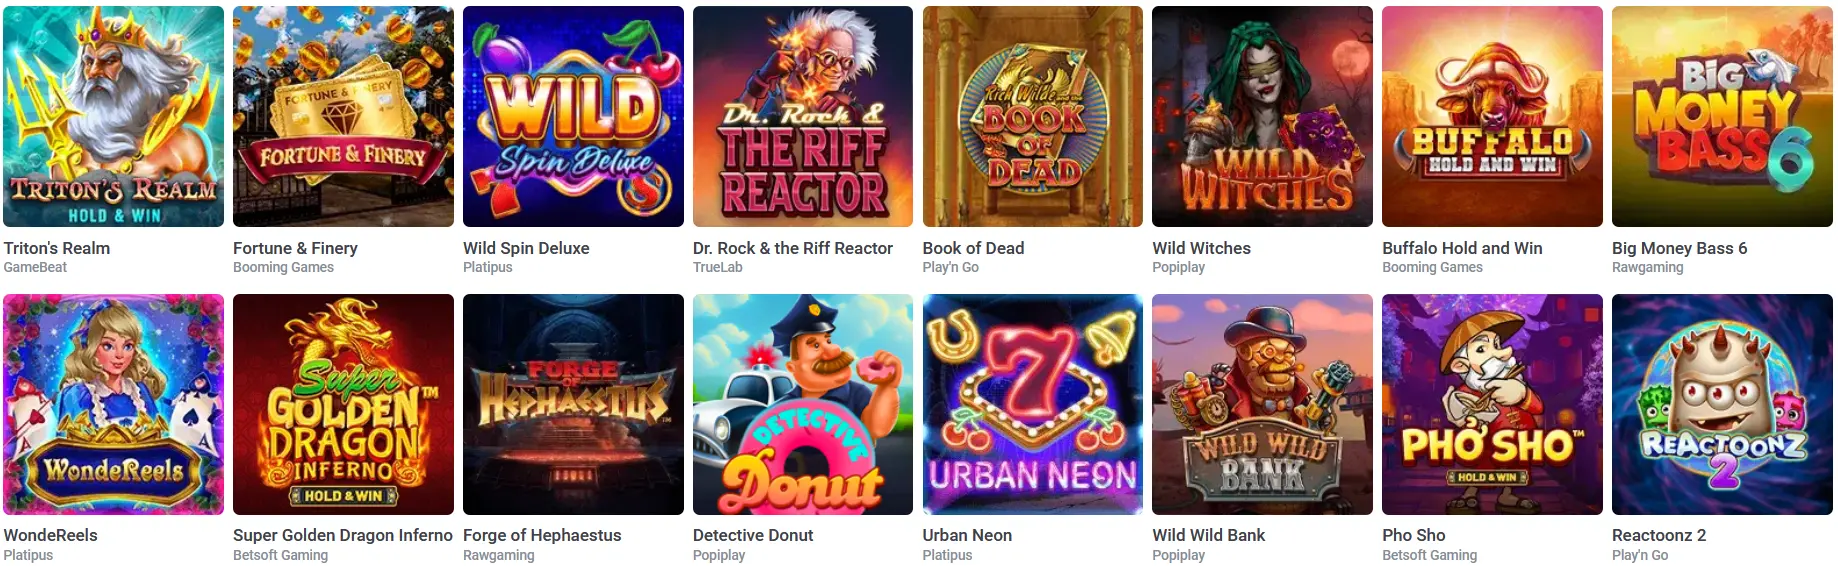Click the Book of Dead game image
The image size is (1838, 566).
[1033, 117]
